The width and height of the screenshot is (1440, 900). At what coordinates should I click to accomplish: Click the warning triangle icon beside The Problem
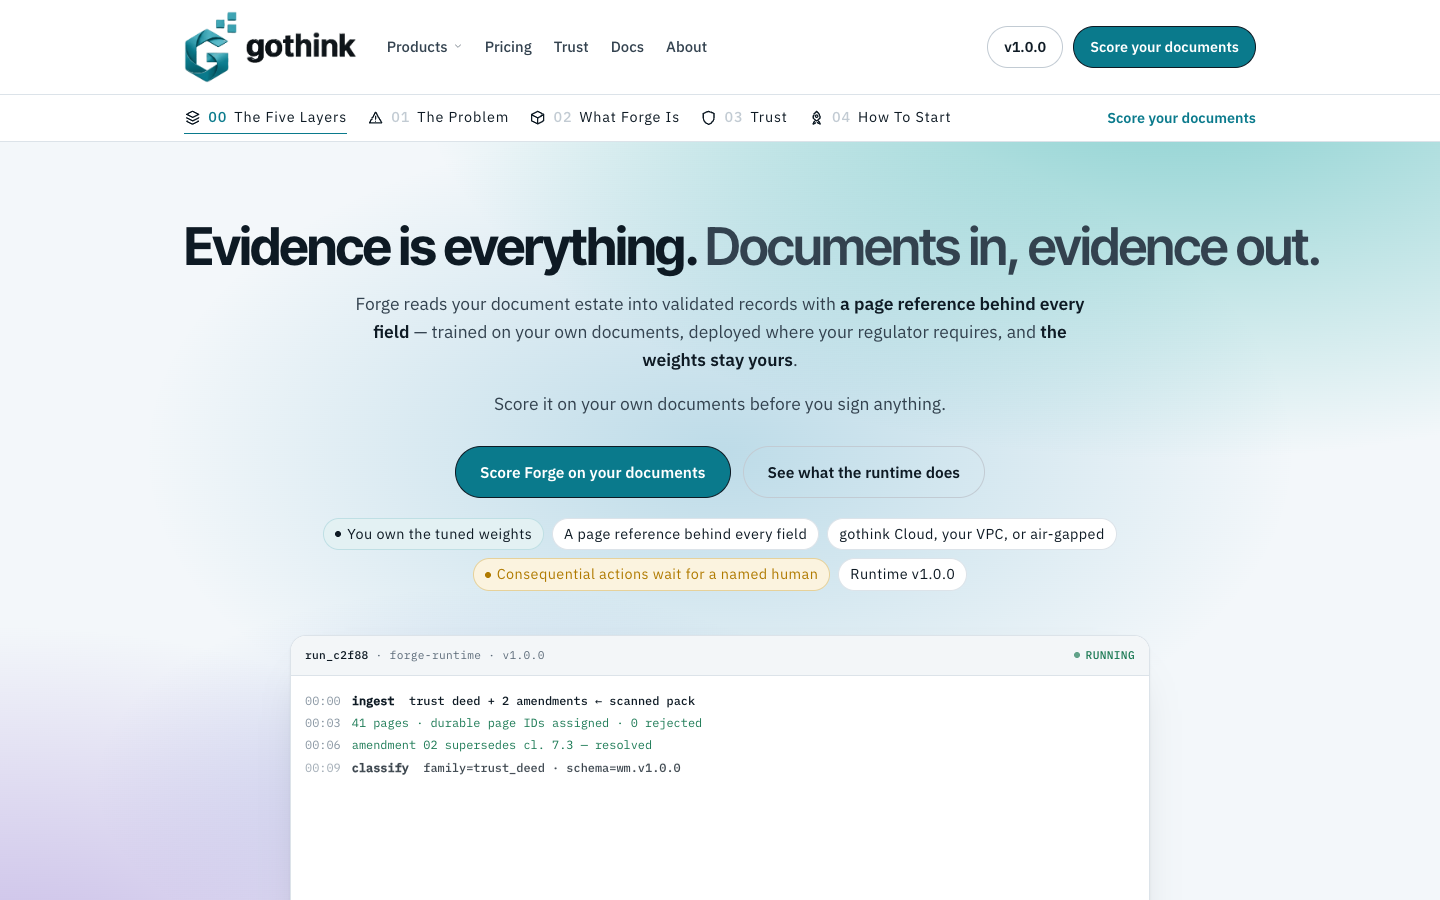376,118
